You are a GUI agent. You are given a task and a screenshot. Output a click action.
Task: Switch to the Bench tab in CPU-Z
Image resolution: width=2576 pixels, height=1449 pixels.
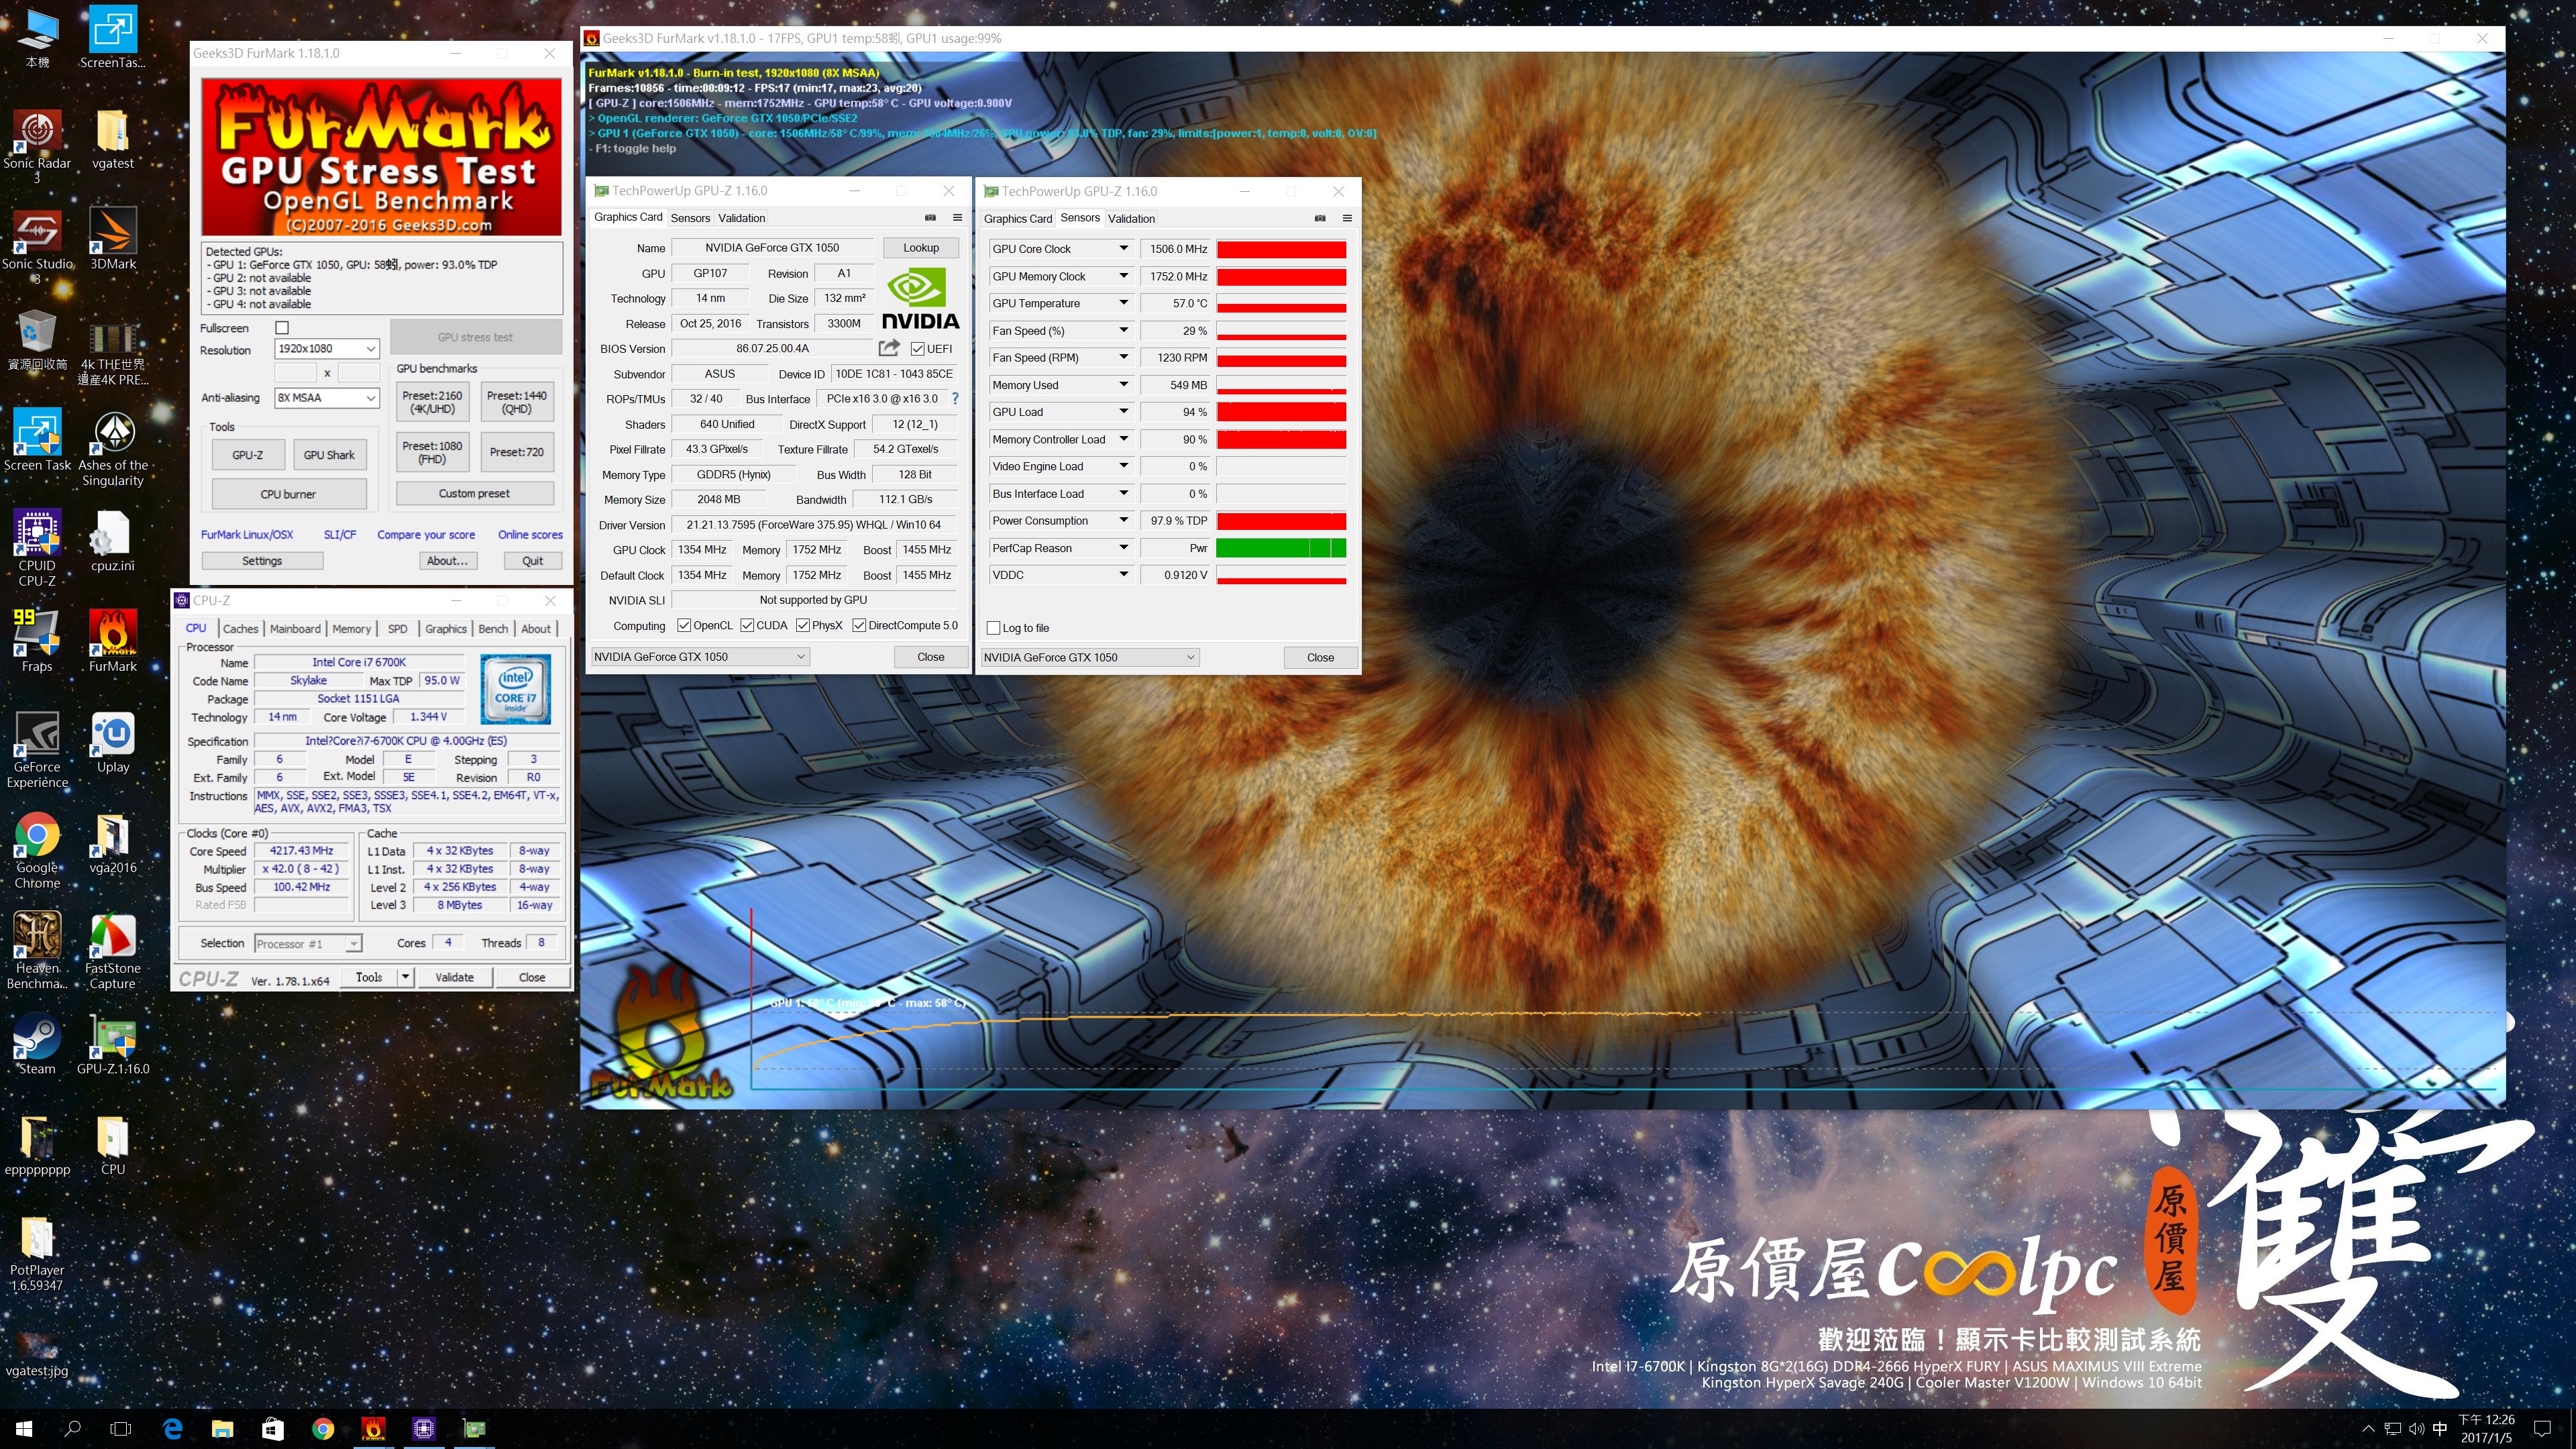(493, 628)
